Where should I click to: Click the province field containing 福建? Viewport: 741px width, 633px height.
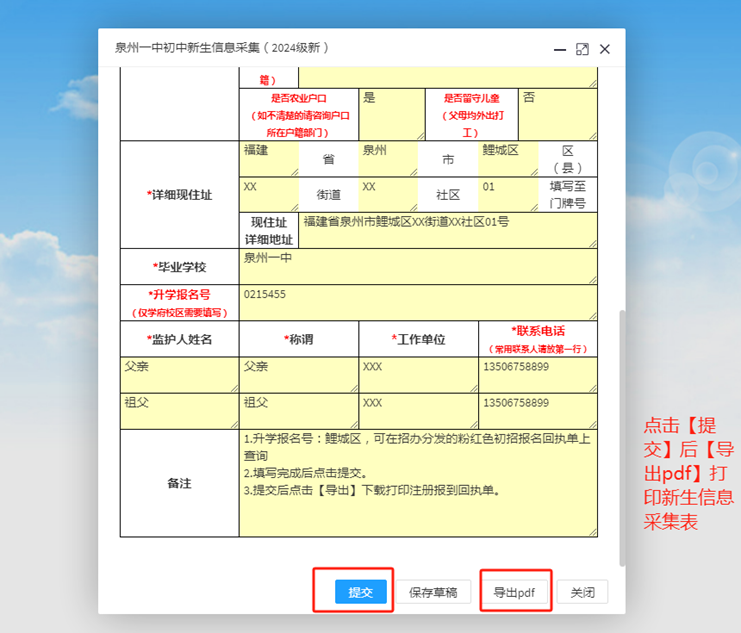268,158
